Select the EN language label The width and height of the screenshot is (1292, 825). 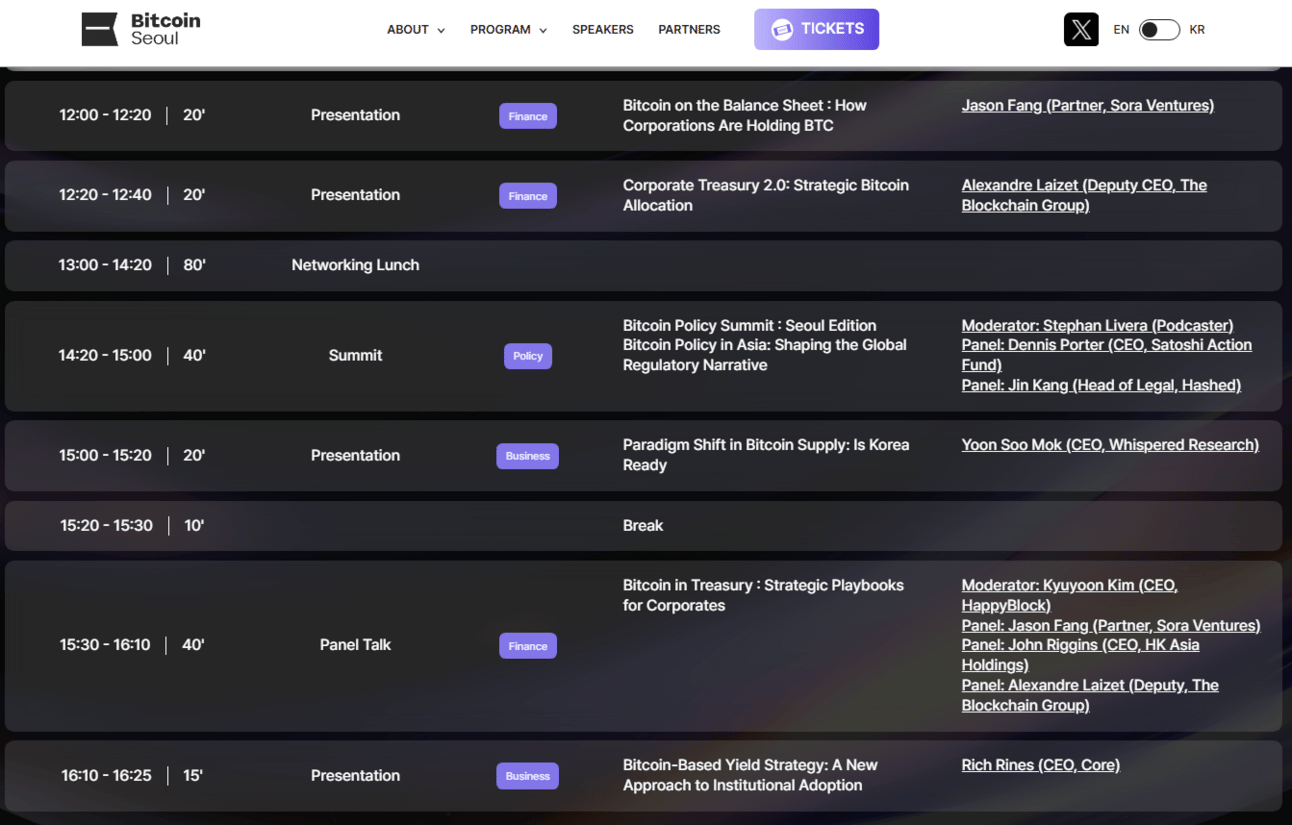[x=1121, y=30]
